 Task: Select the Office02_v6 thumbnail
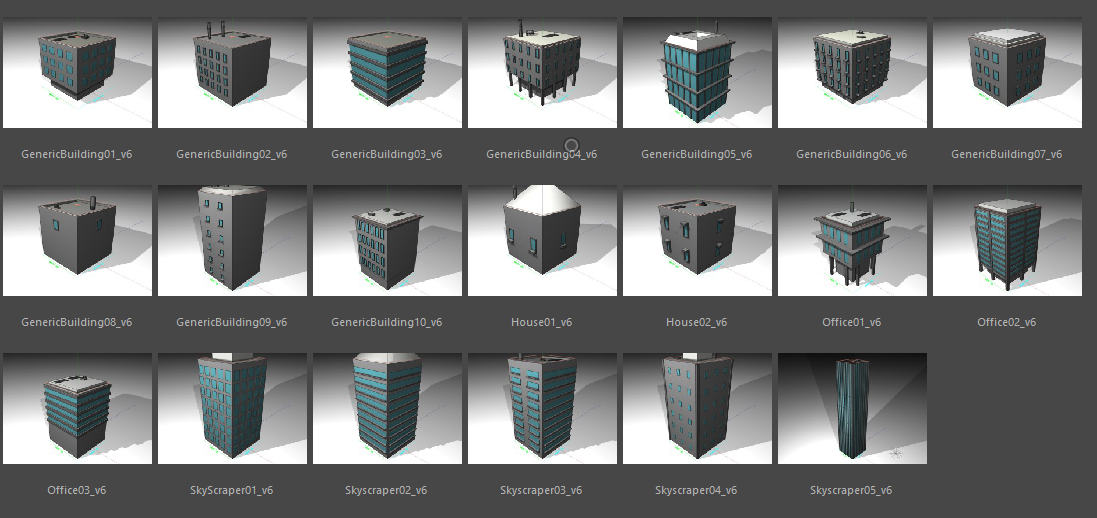pyautogui.click(x=1007, y=240)
